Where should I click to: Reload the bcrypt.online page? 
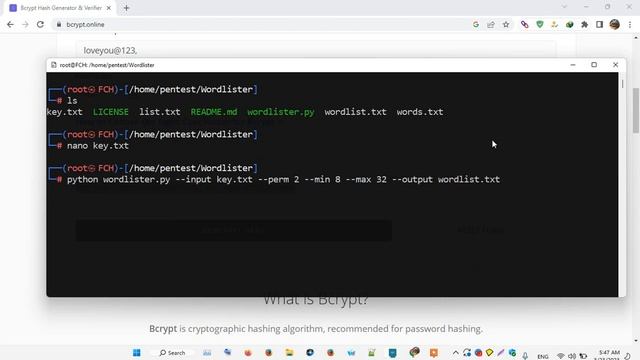click(x=40, y=24)
